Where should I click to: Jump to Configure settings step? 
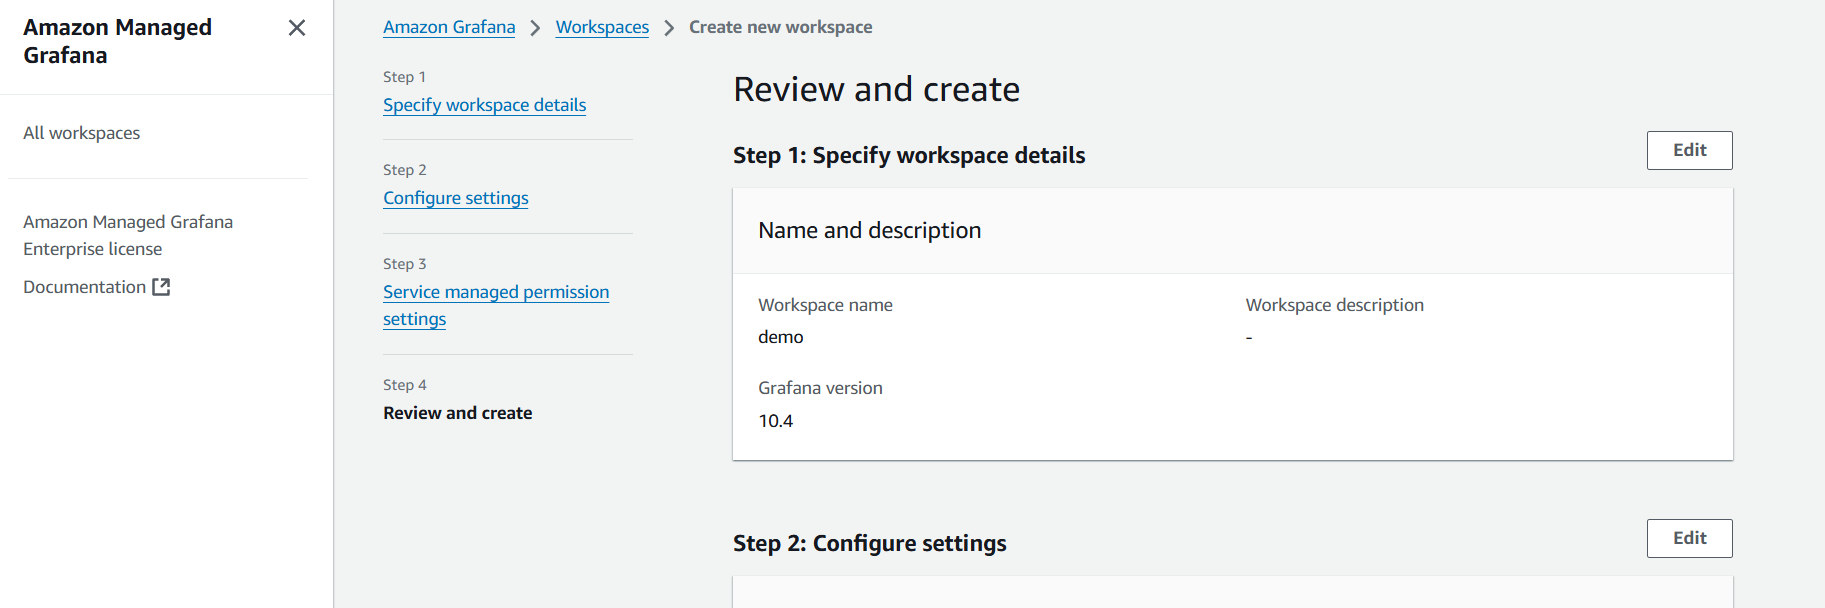click(x=456, y=198)
